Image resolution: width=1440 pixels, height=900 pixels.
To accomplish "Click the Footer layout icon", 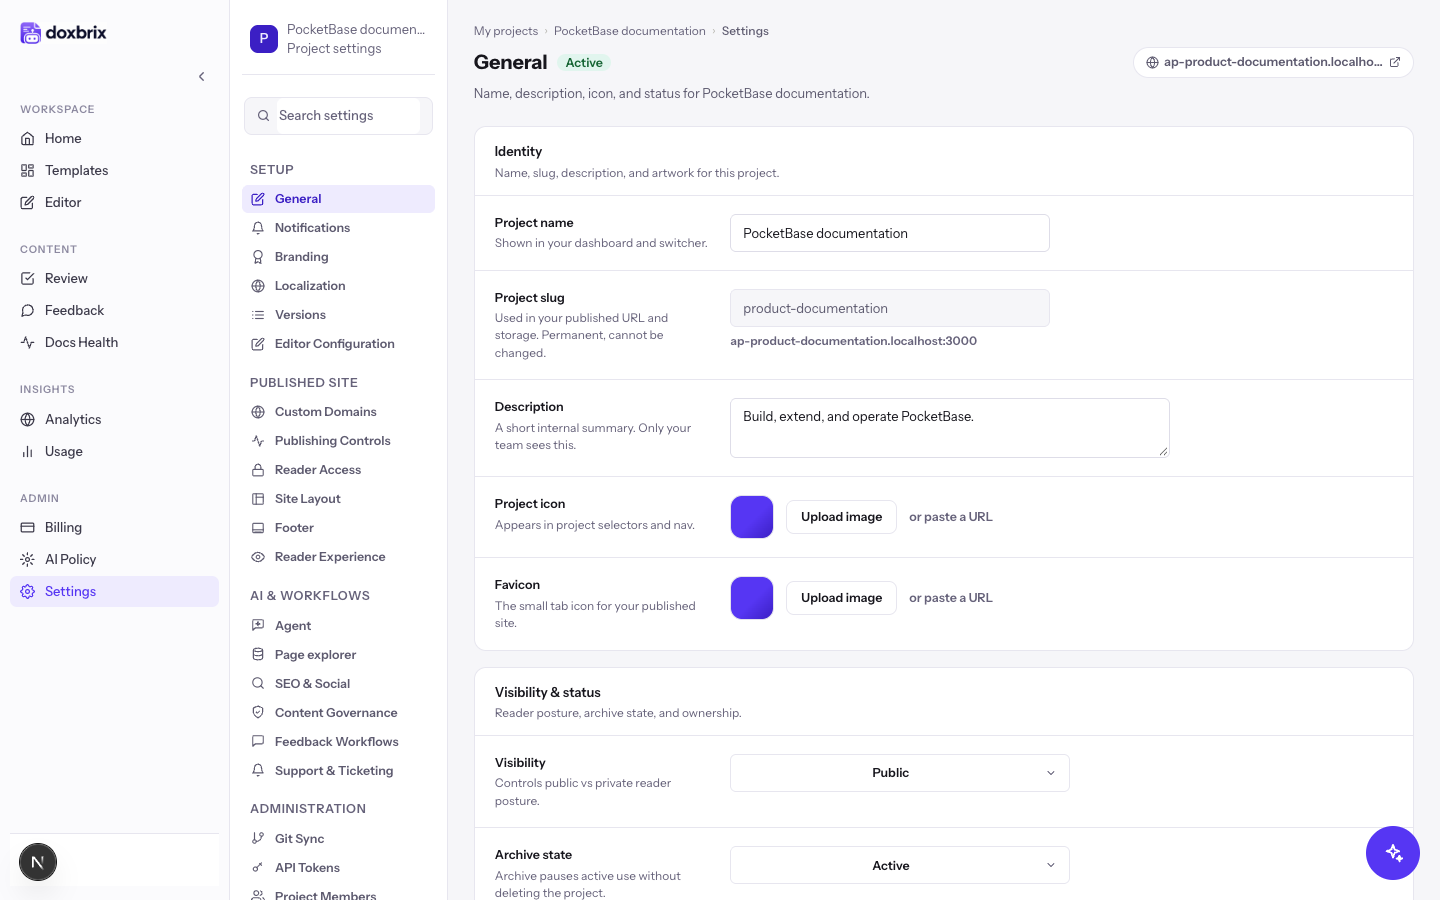I will click(258, 528).
